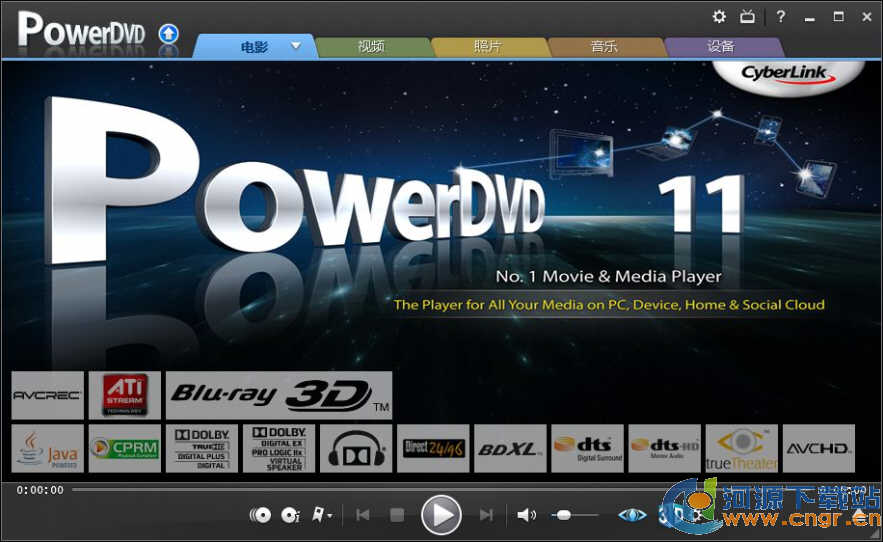The height and width of the screenshot is (542, 883).
Task: Open the disc menu icon
Action: click(261, 515)
